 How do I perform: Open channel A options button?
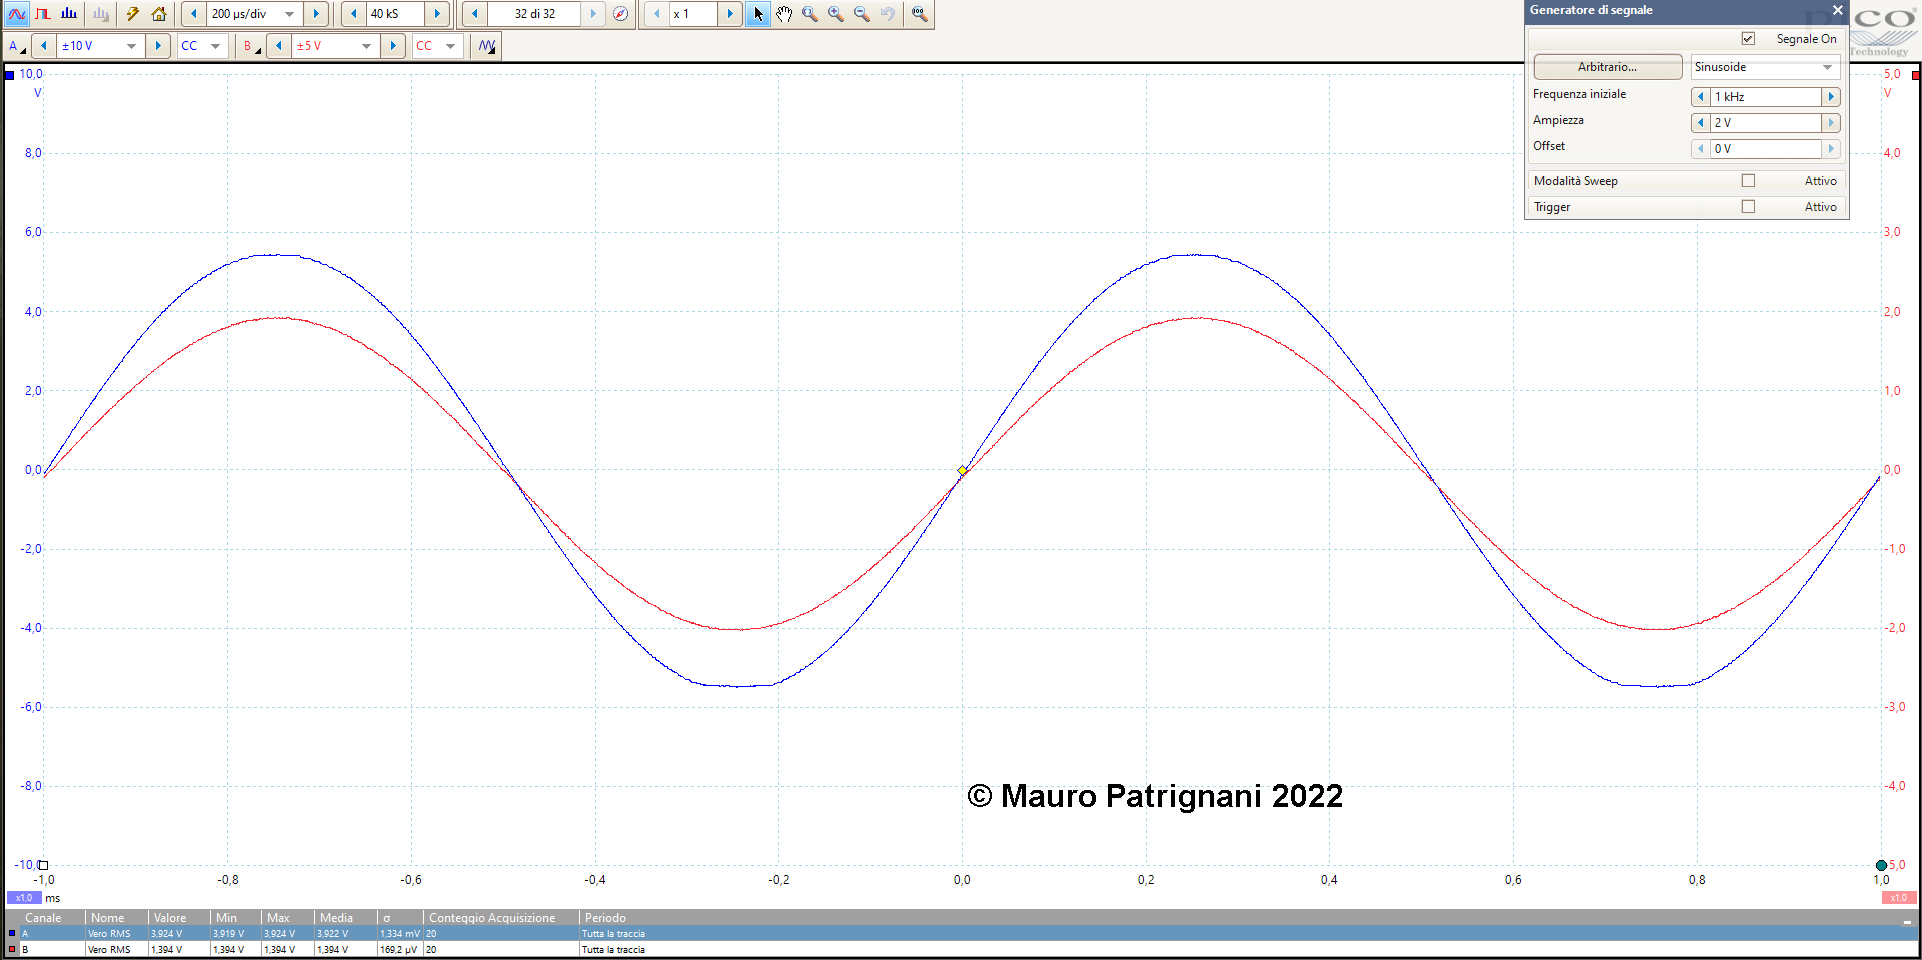tap(17, 46)
